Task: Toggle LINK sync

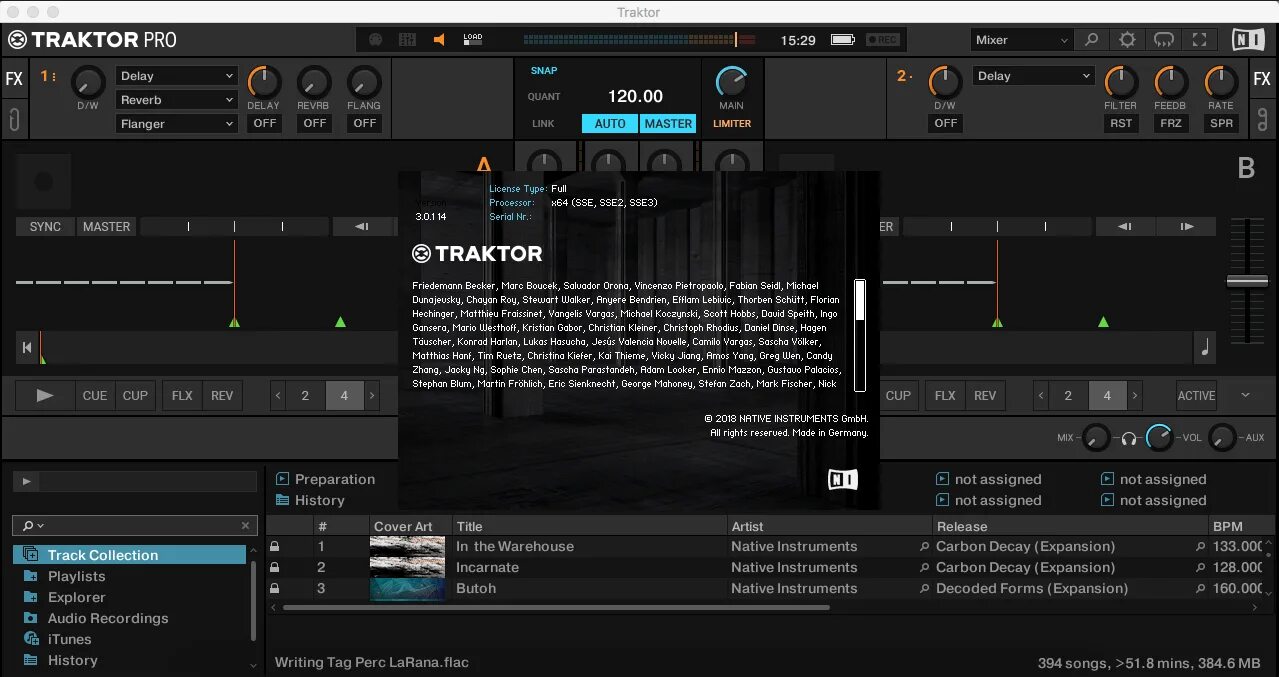Action: click(543, 124)
